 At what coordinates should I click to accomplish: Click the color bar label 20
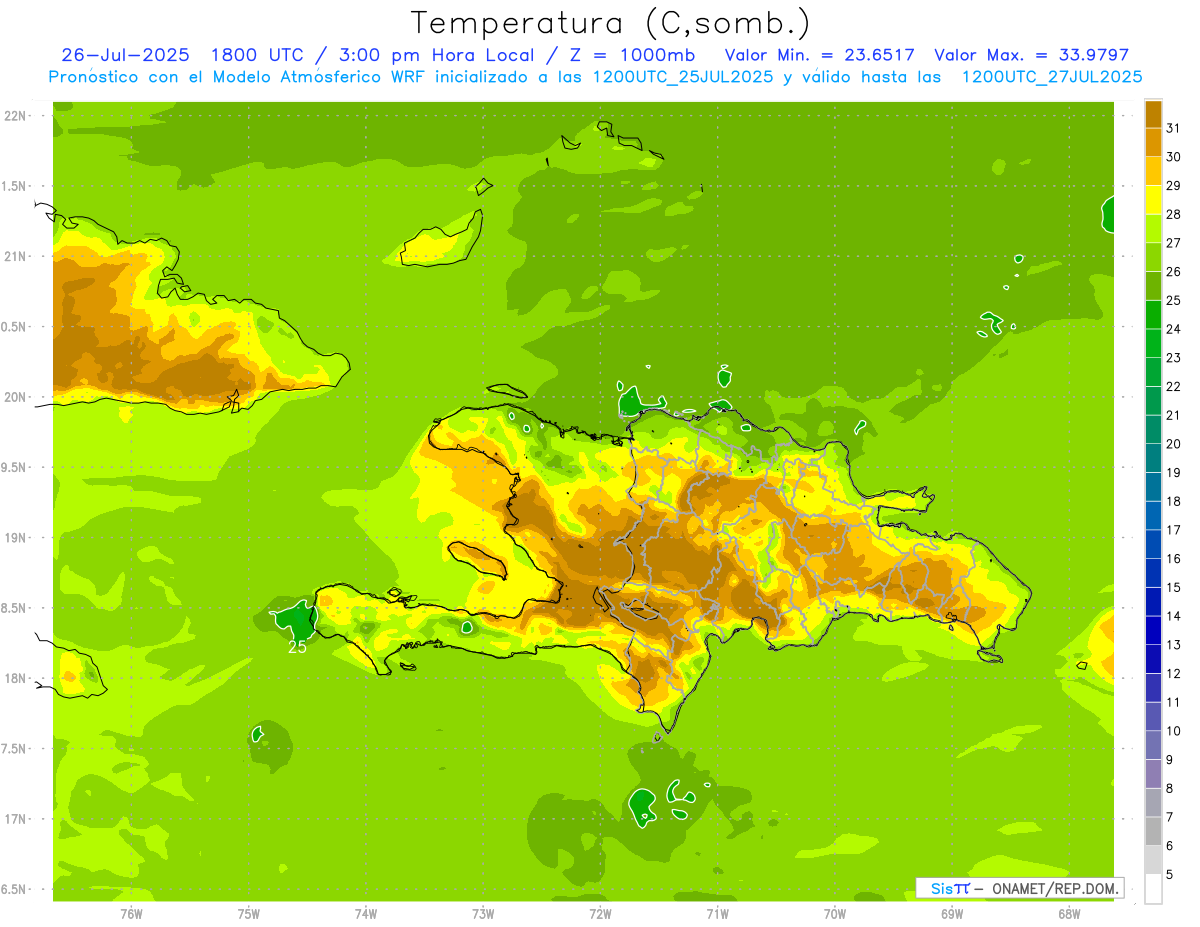click(x=1174, y=444)
